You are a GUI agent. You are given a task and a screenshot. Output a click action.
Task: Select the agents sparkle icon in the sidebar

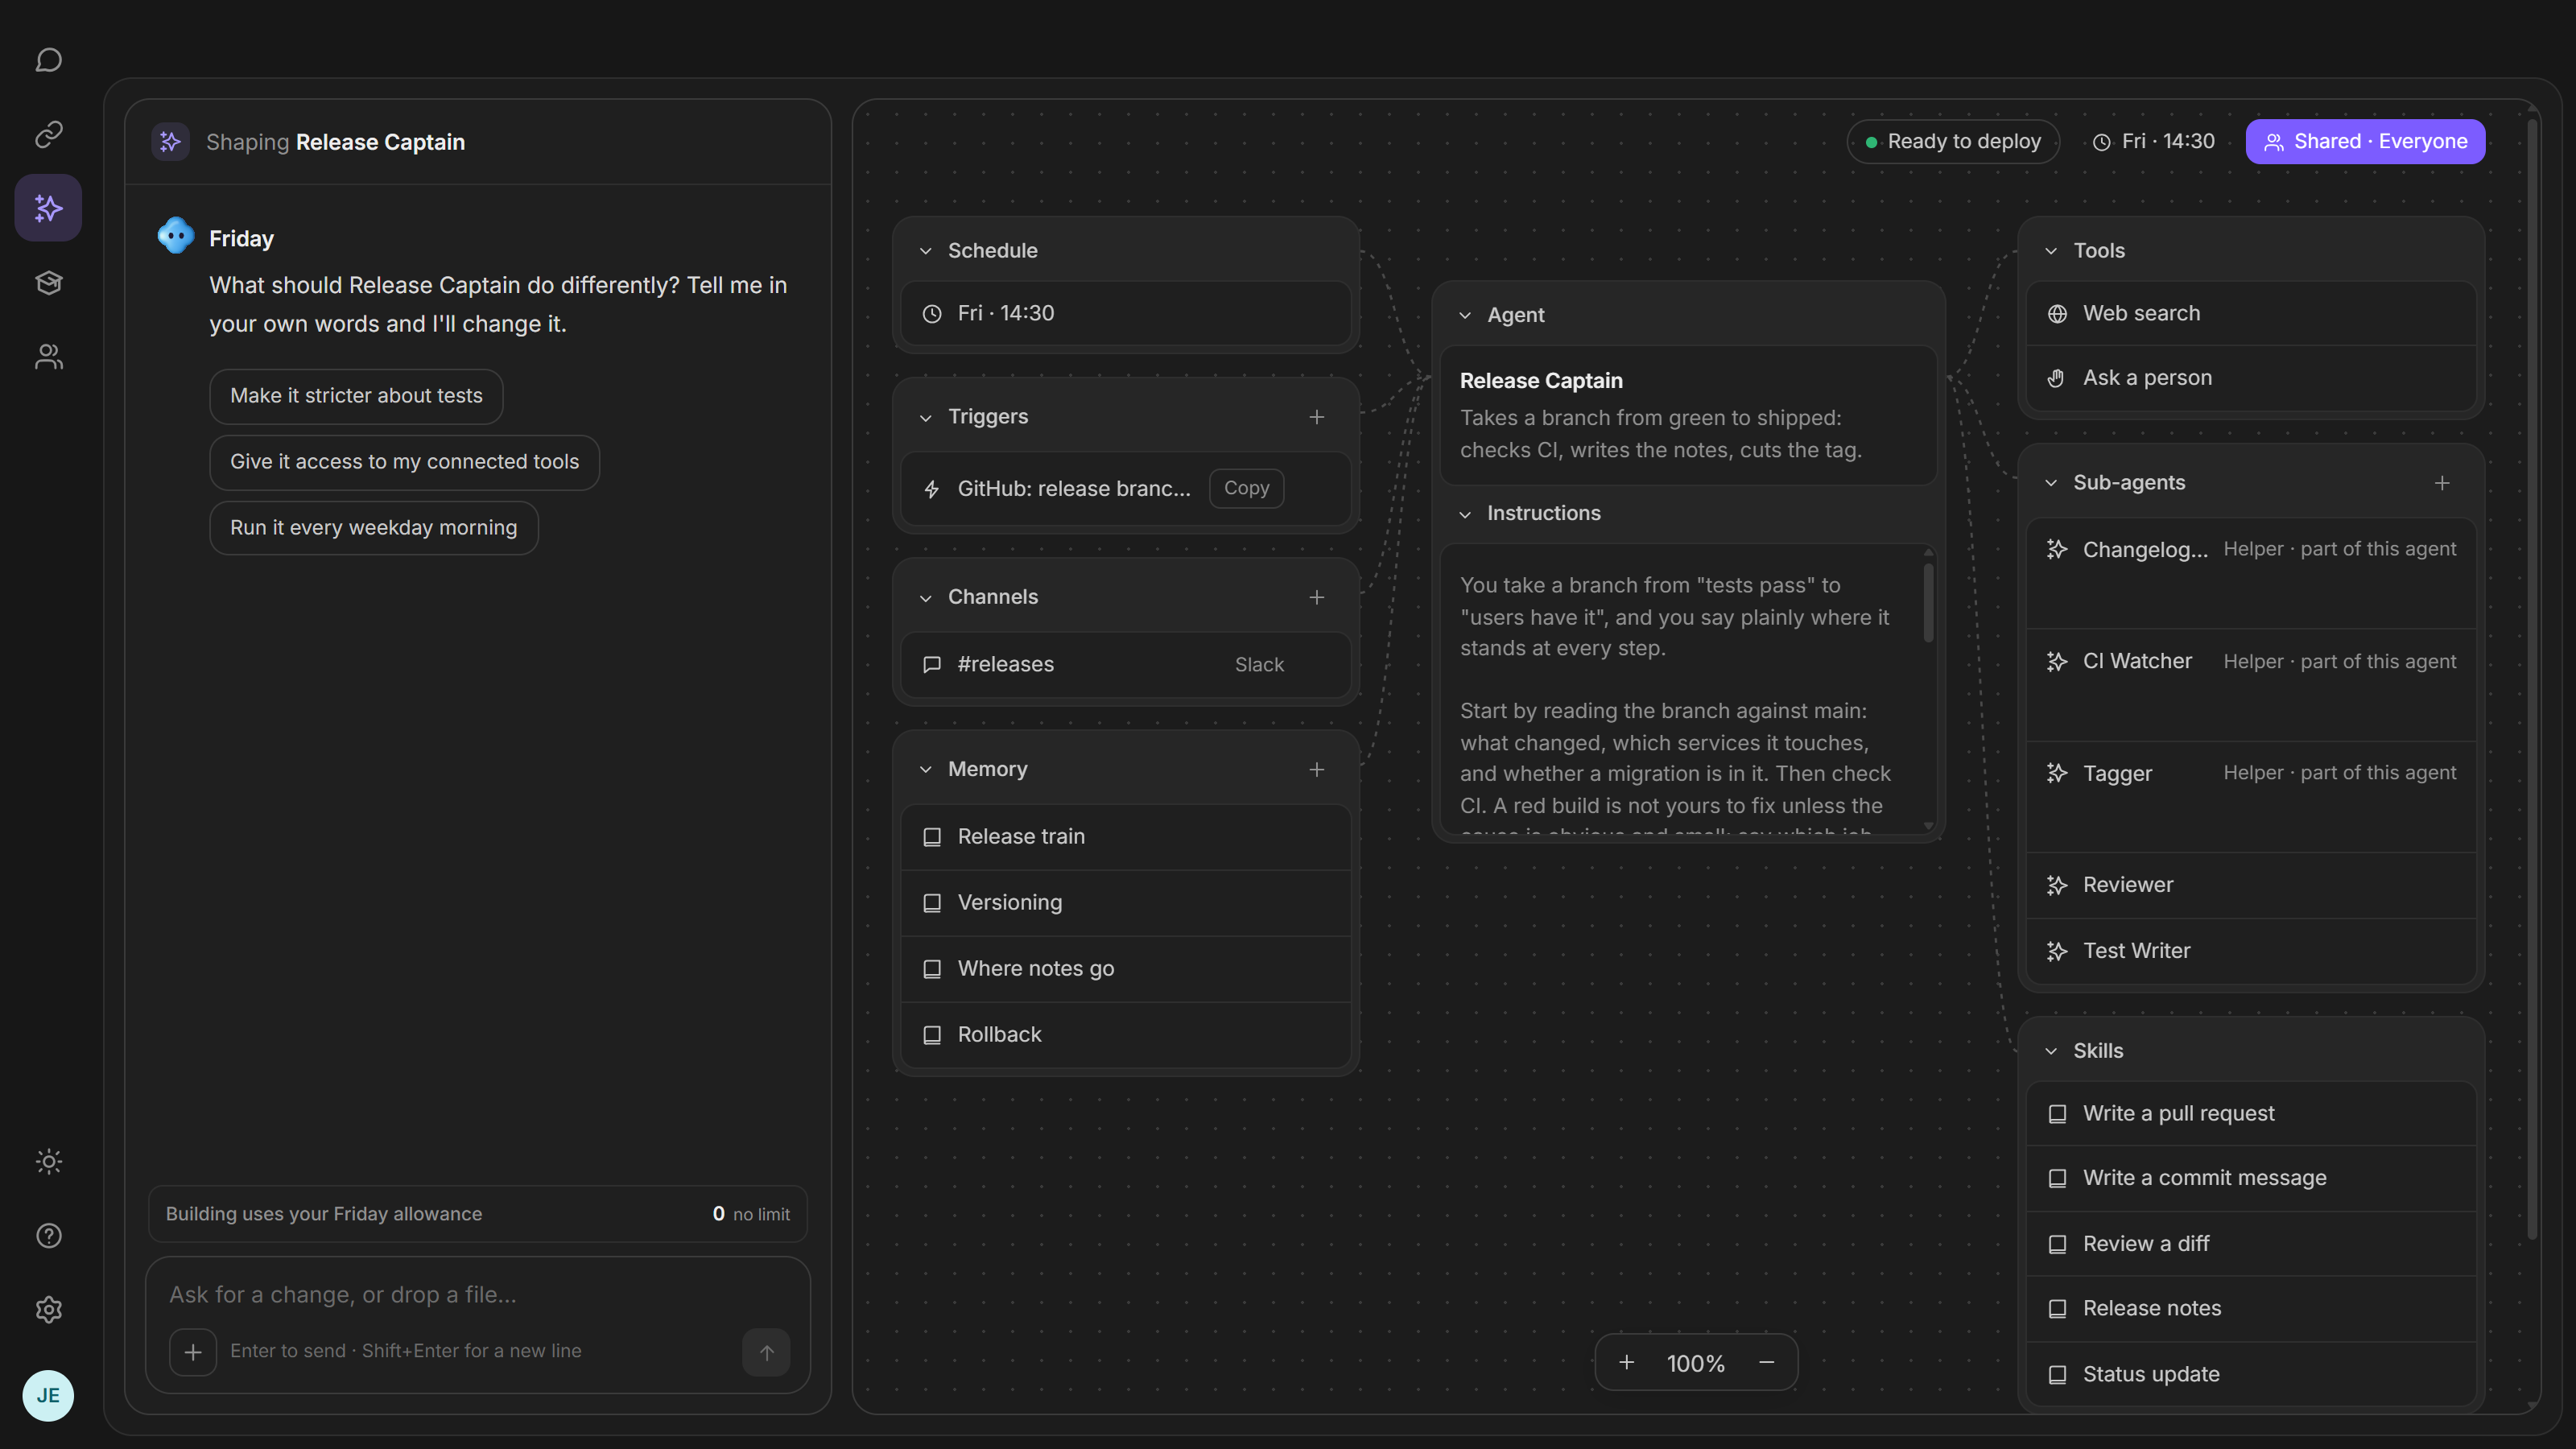(48, 208)
